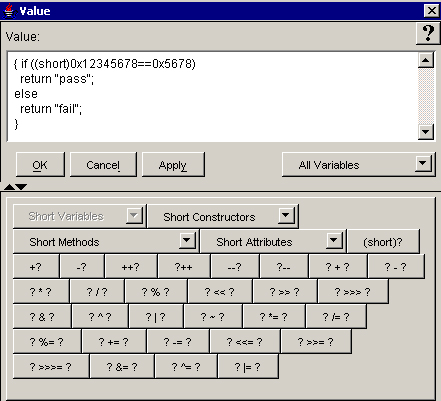Click the Apply button
This screenshot has height=401, width=441.
(x=173, y=165)
